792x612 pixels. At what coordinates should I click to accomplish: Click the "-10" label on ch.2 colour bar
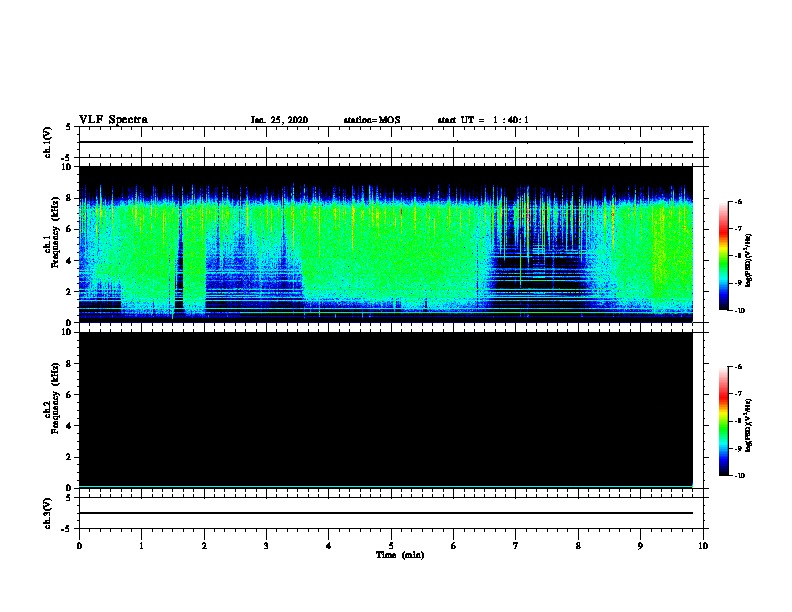coord(739,476)
